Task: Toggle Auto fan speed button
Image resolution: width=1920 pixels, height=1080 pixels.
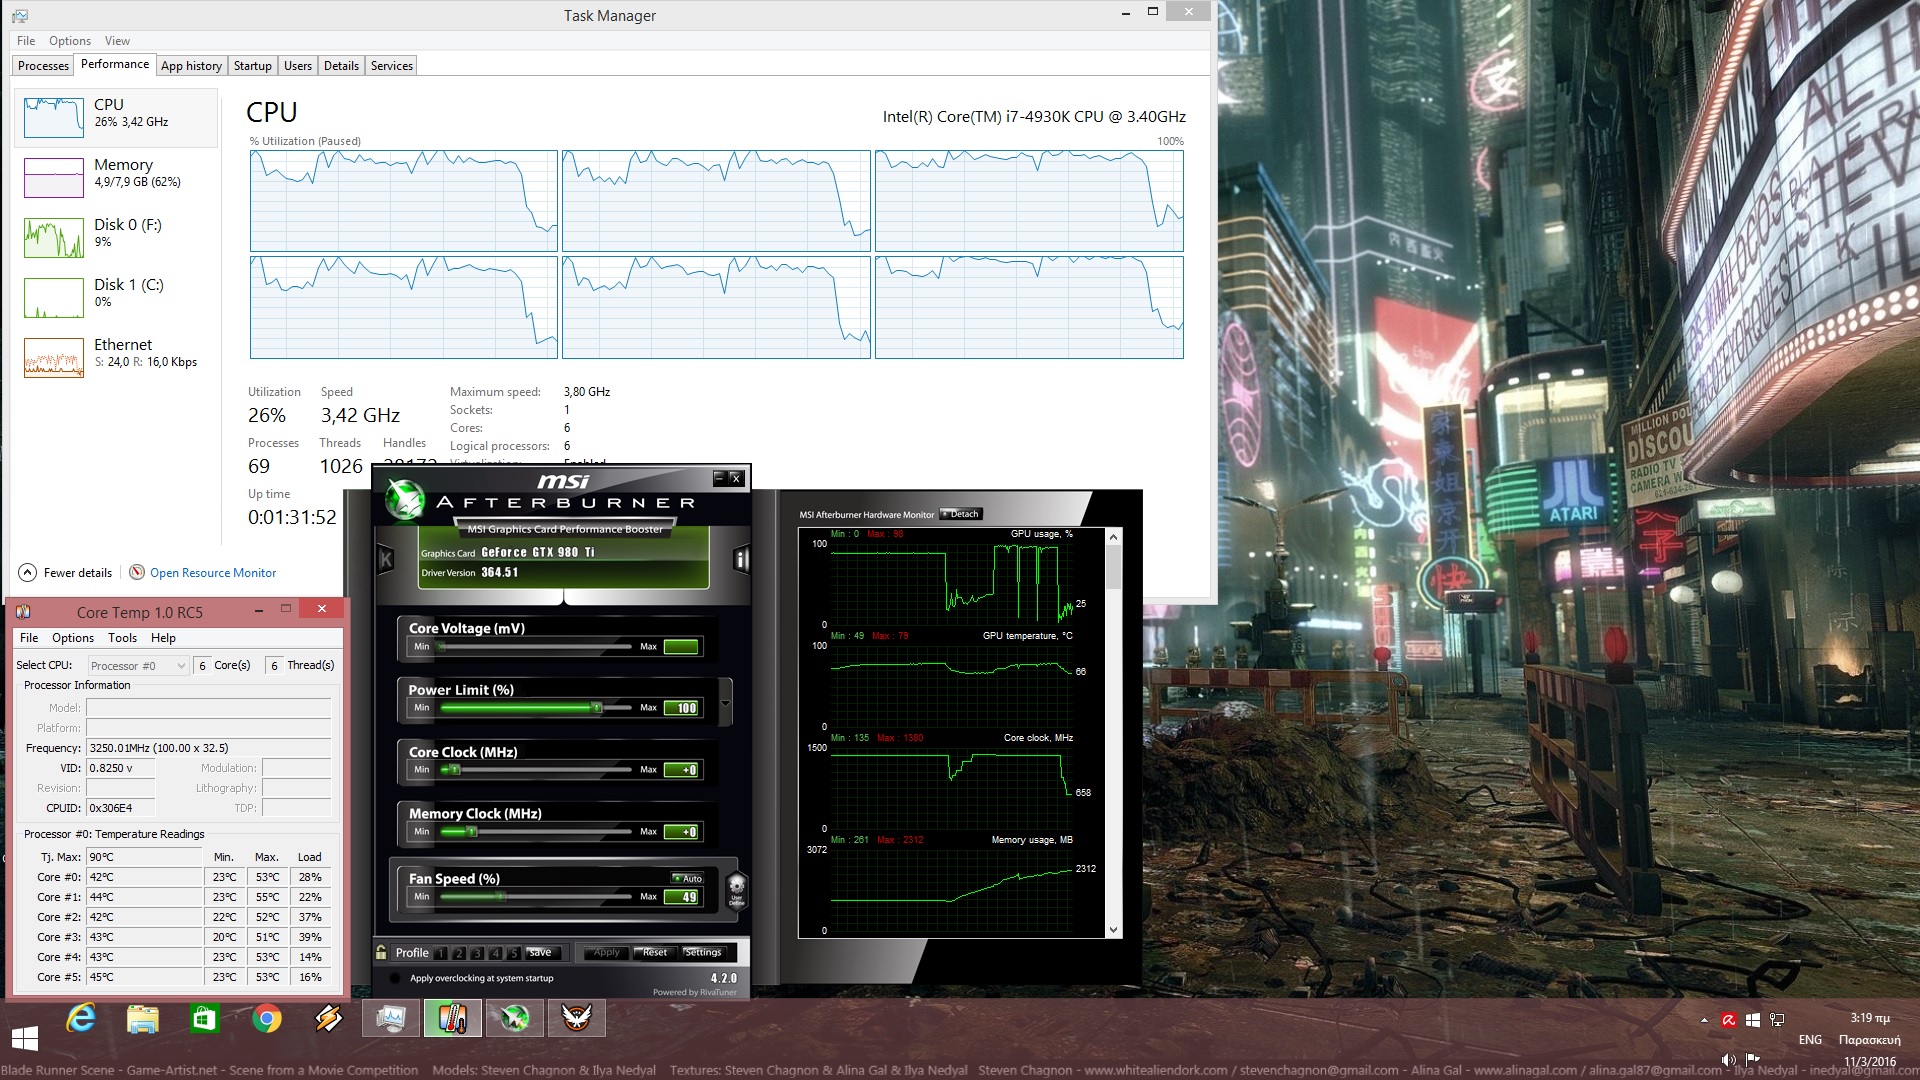Action: [x=688, y=878]
